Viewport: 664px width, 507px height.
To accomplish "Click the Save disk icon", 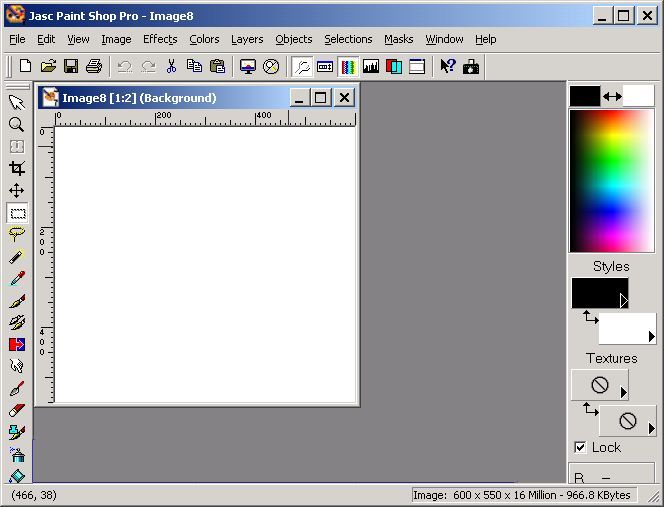I will point(71,66).
